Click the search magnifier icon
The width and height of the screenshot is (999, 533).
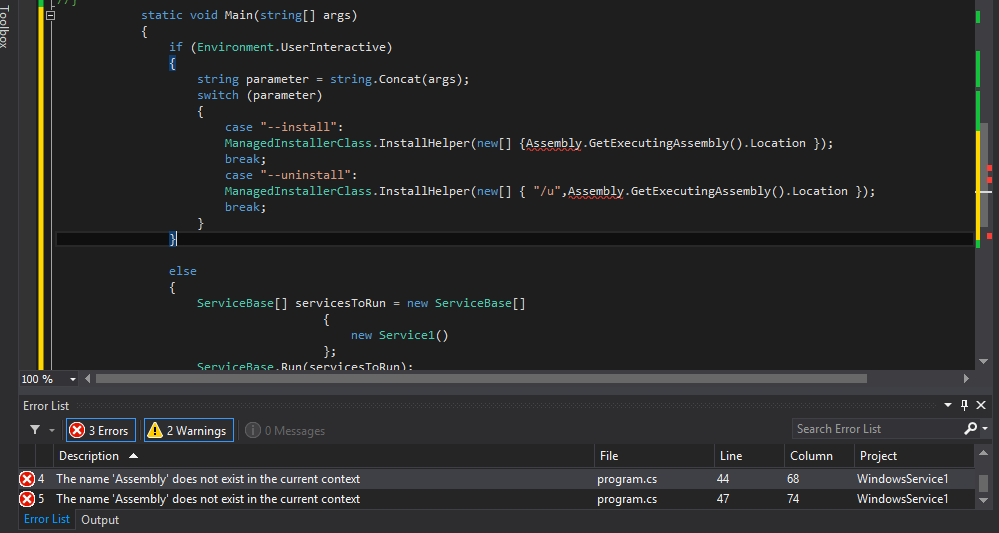[970, 429]
